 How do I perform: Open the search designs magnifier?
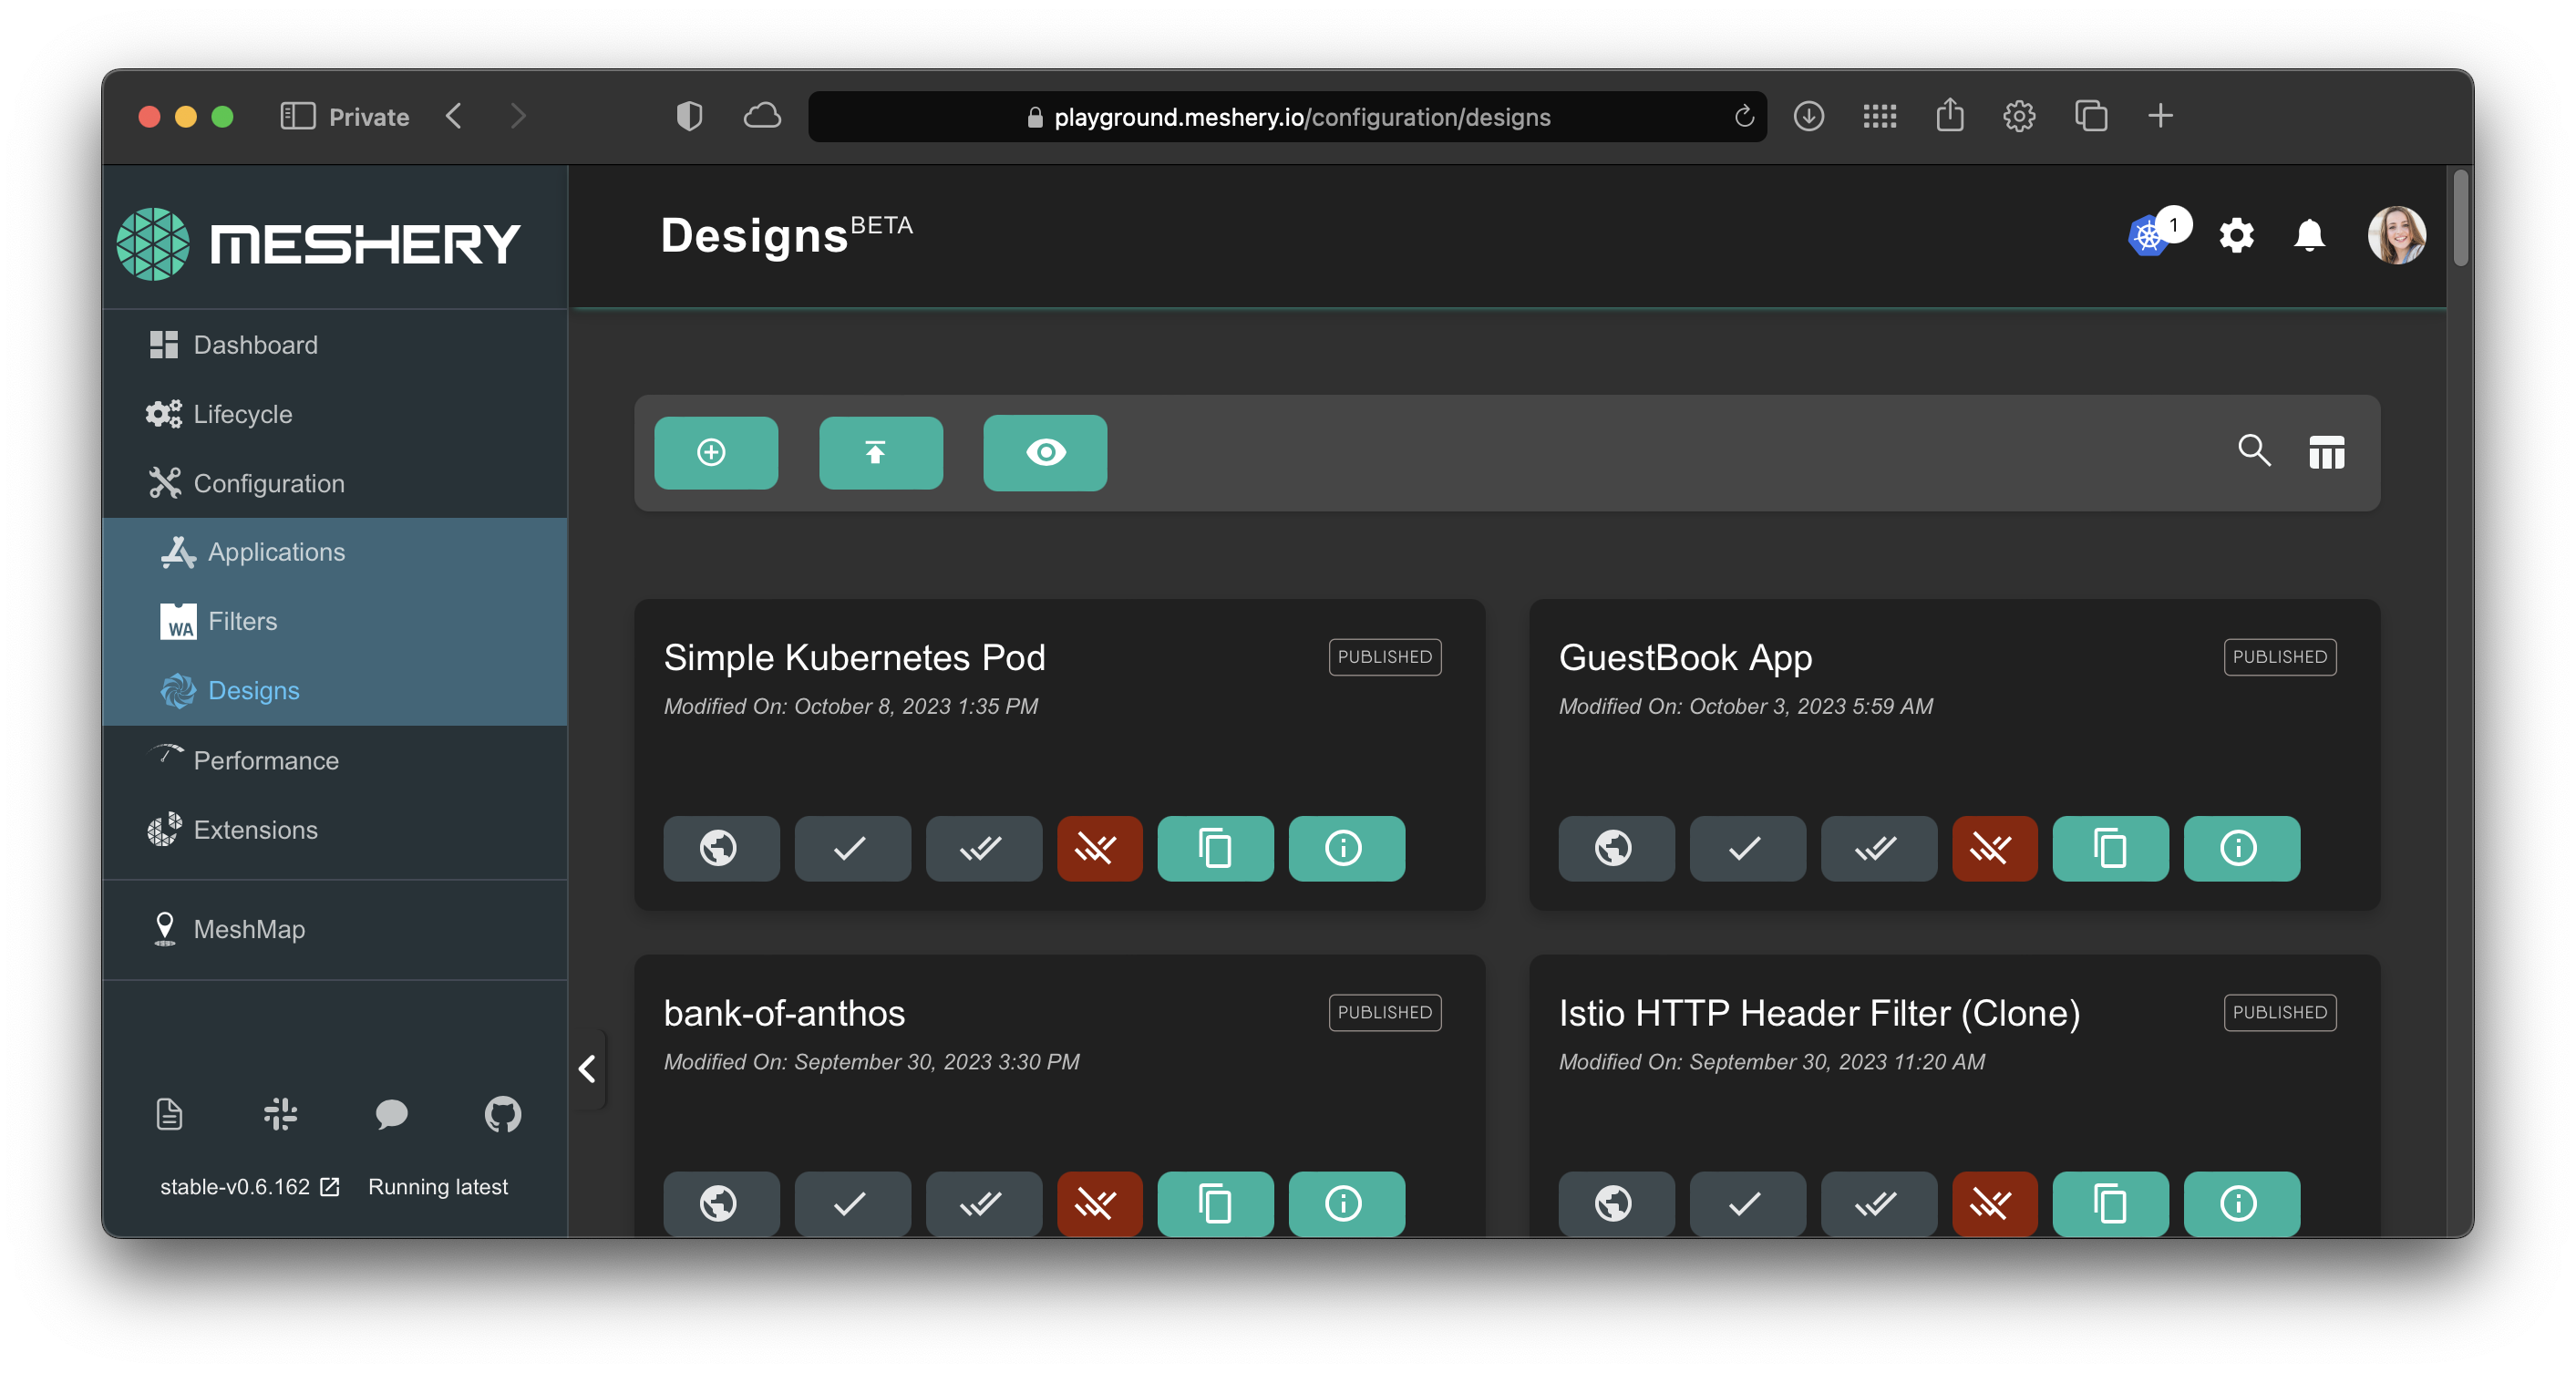2253,451
